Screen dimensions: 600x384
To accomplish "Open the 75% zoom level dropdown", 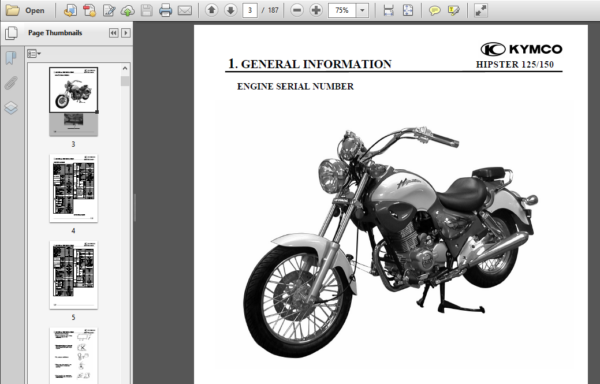I will pos(362,10).
